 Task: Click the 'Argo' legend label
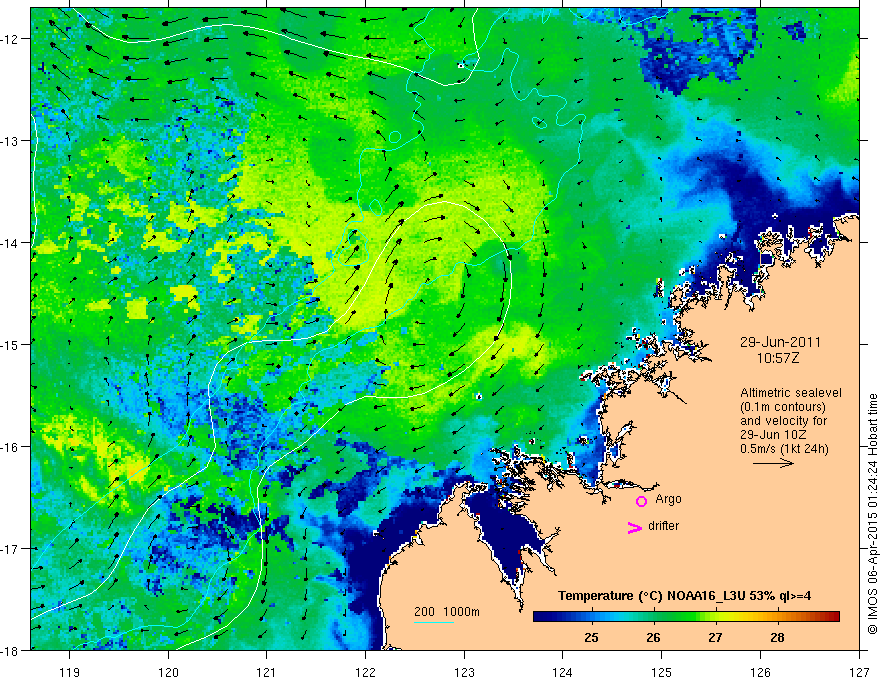tap(668, 499)
